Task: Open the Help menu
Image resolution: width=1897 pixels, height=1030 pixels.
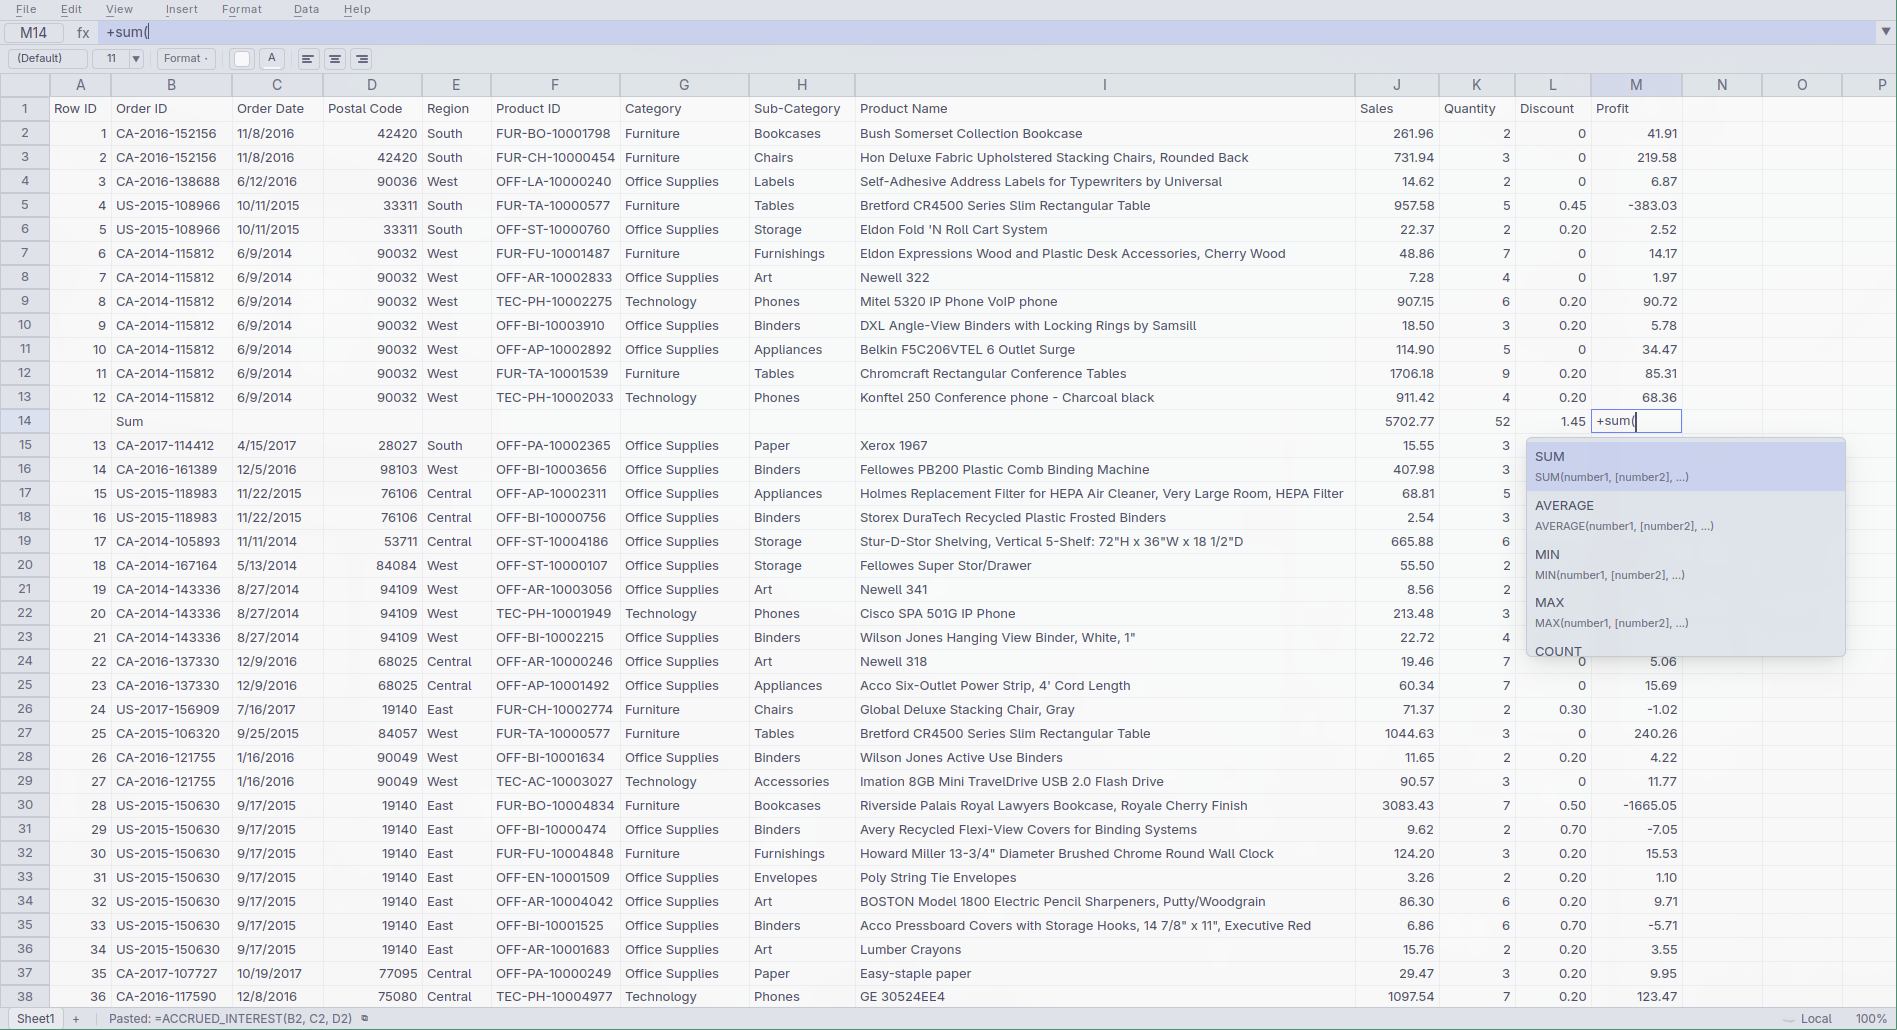Action: pyautogui.click(x=357, y=9)
